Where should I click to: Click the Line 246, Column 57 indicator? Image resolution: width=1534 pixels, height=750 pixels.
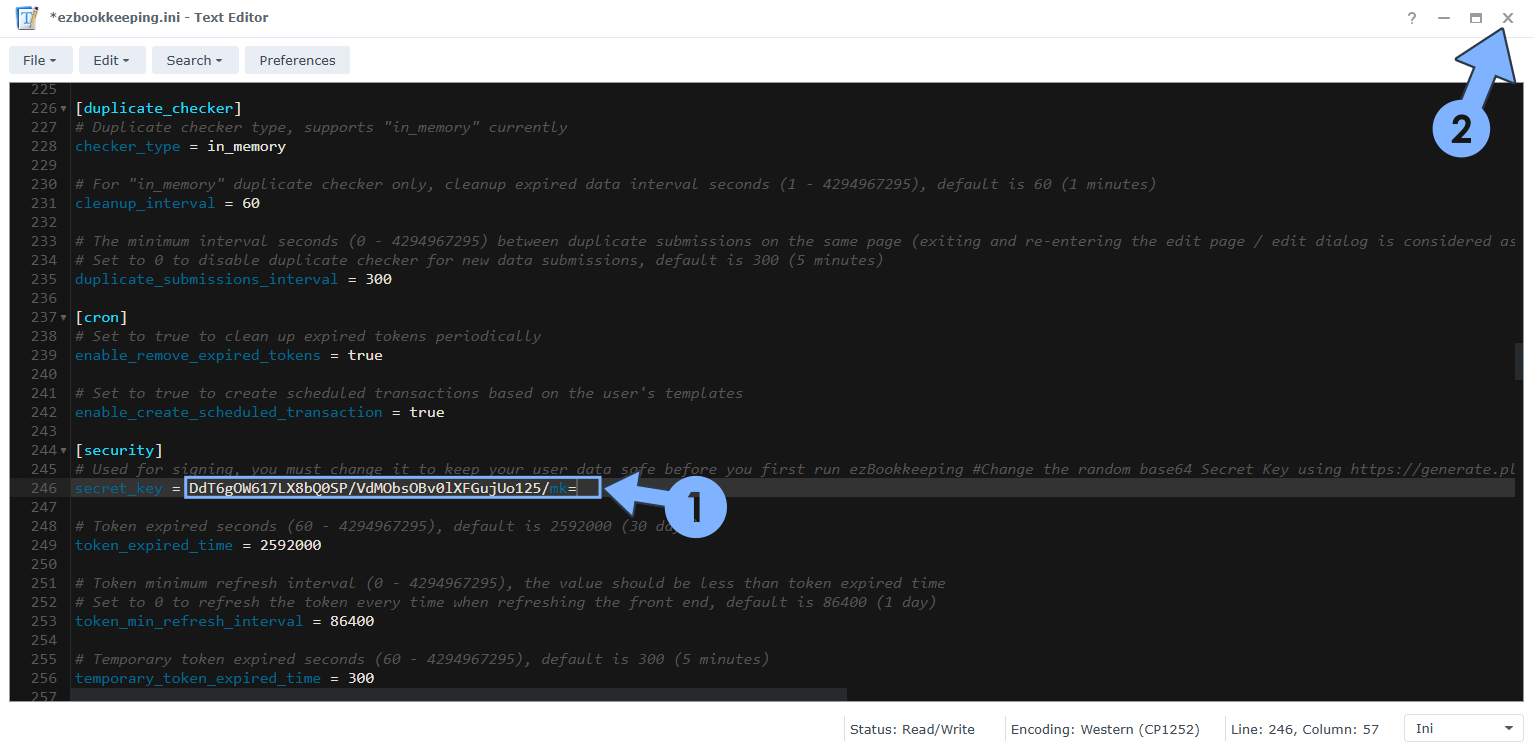pyautogui.click(x=1305, y=729)
